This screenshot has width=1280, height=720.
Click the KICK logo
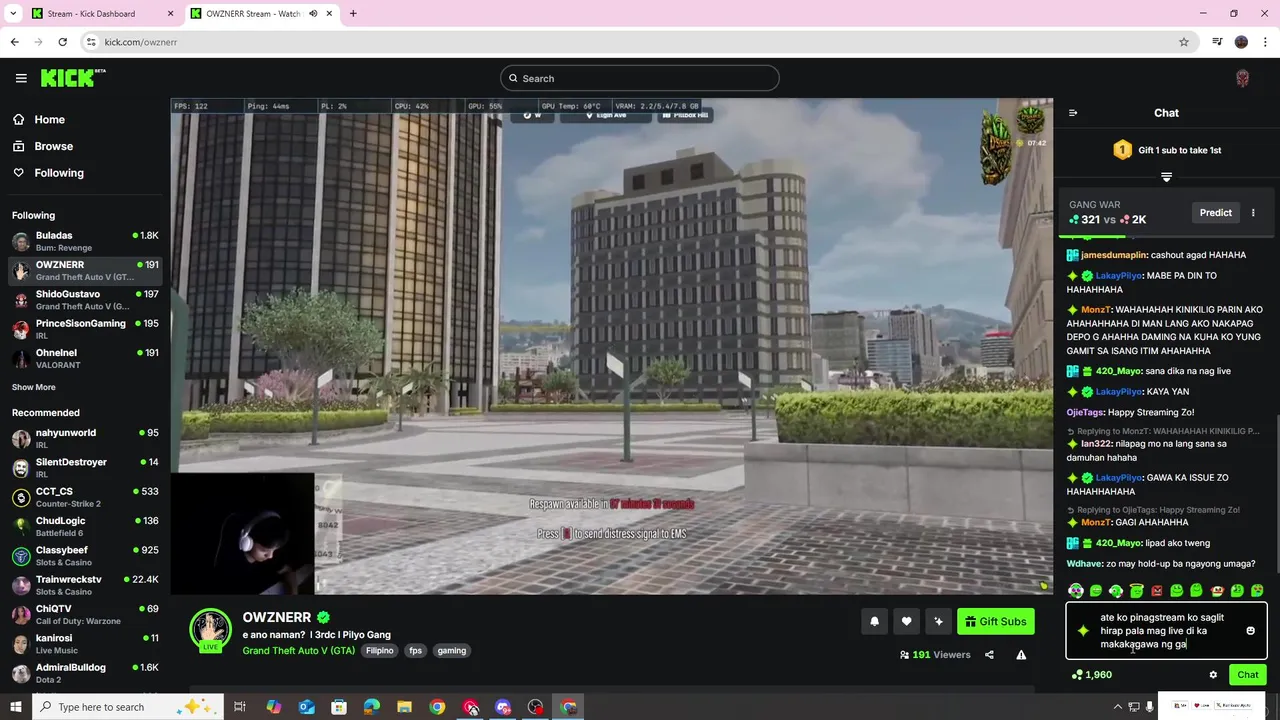[73, 78]
